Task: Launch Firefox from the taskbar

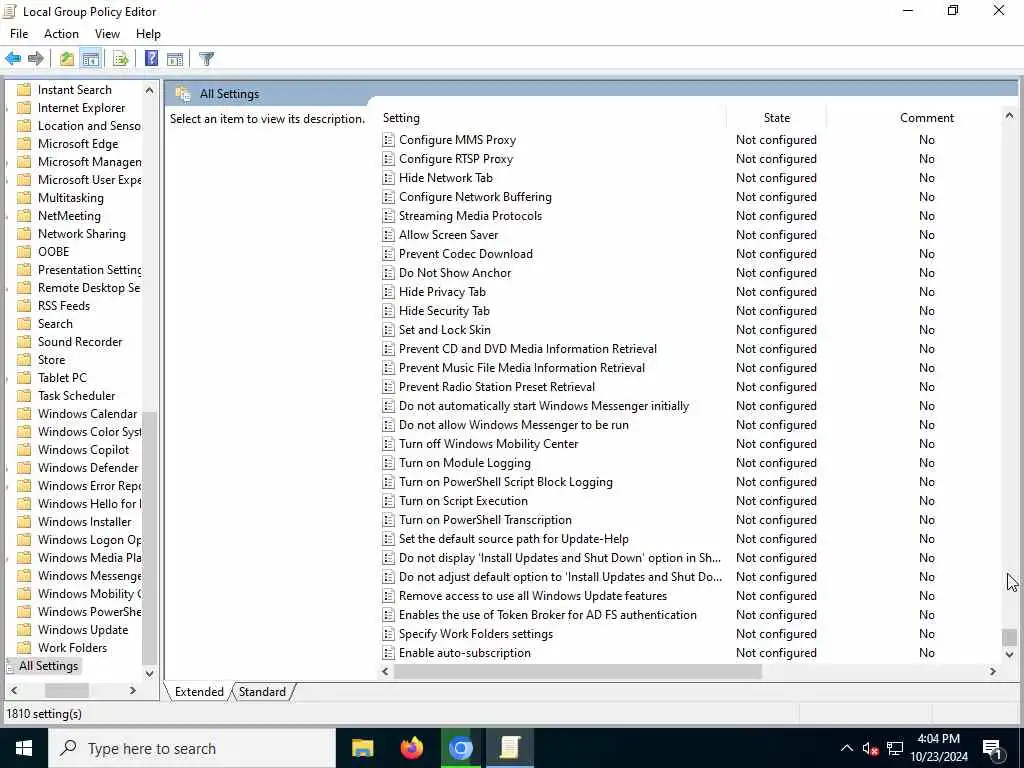Action: click(411, 748)
